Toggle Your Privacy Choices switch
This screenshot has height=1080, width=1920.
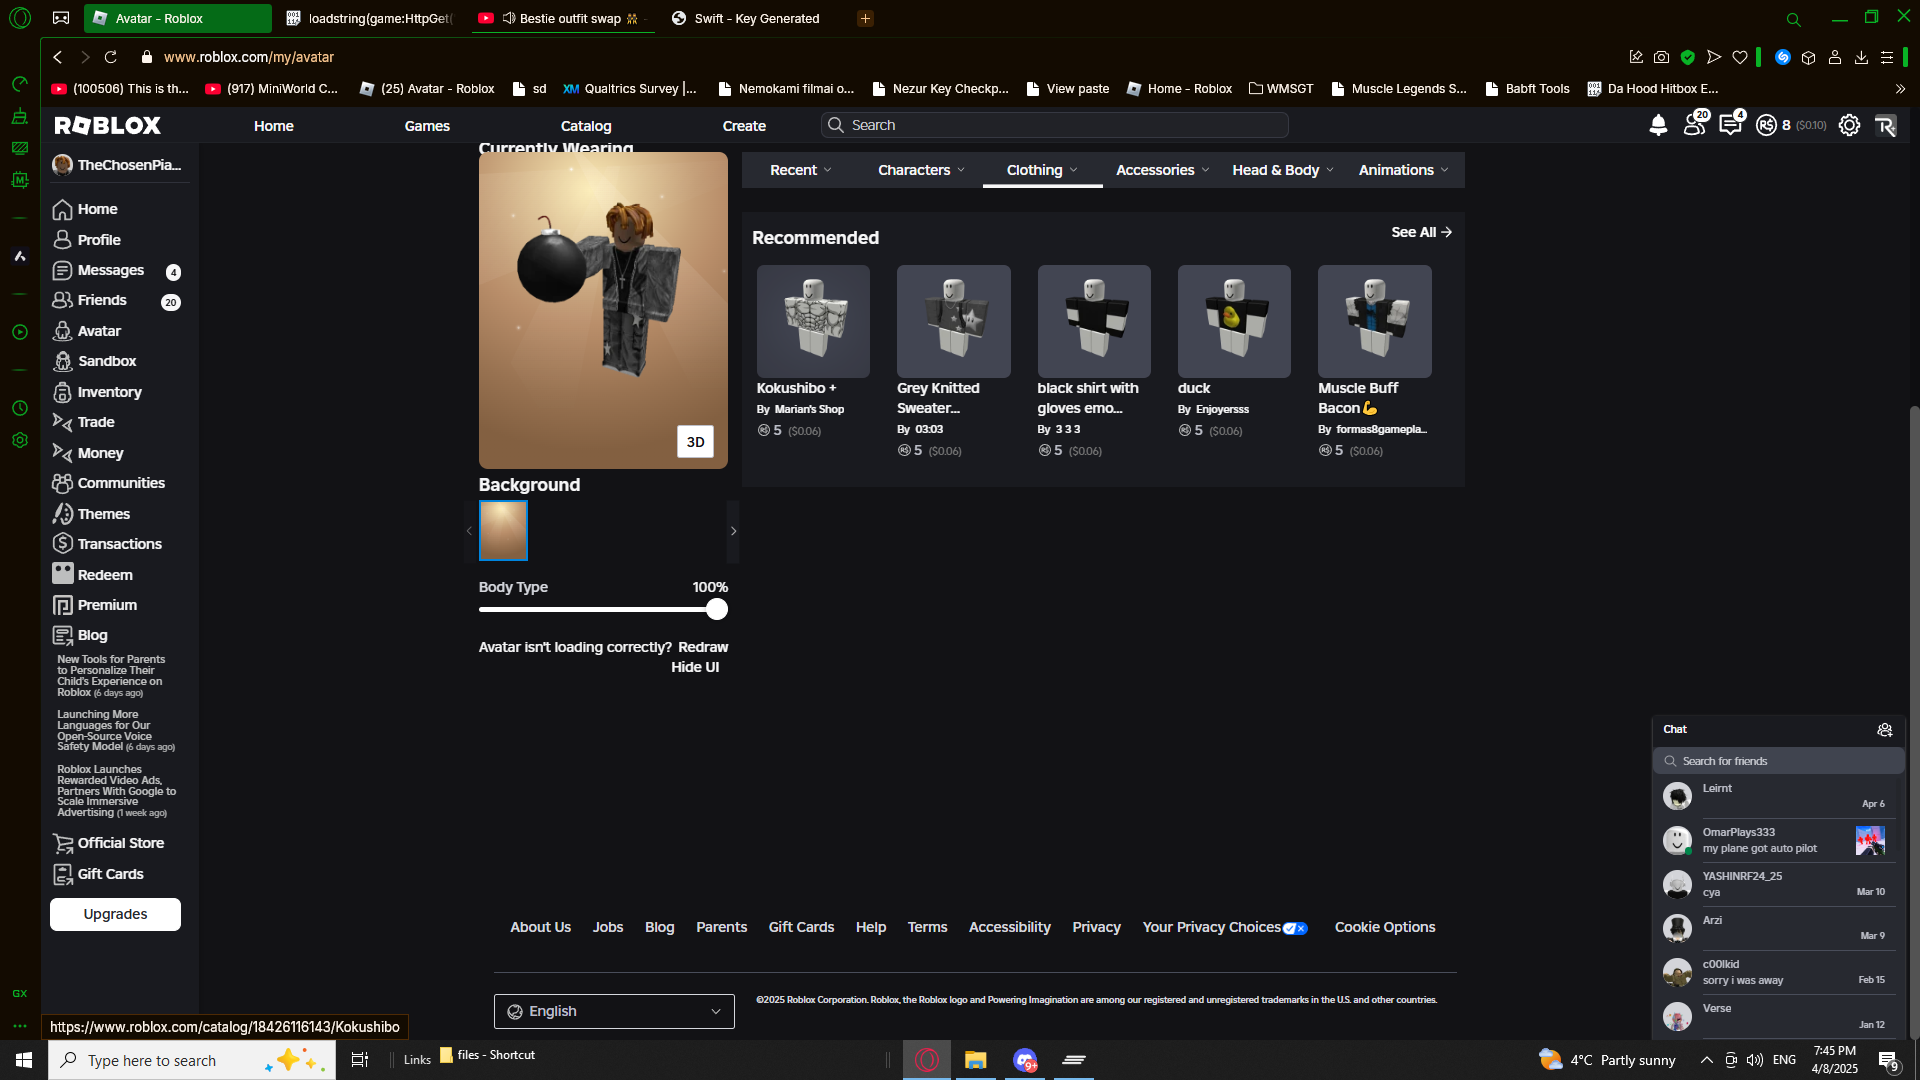[x=1295, y=928]
